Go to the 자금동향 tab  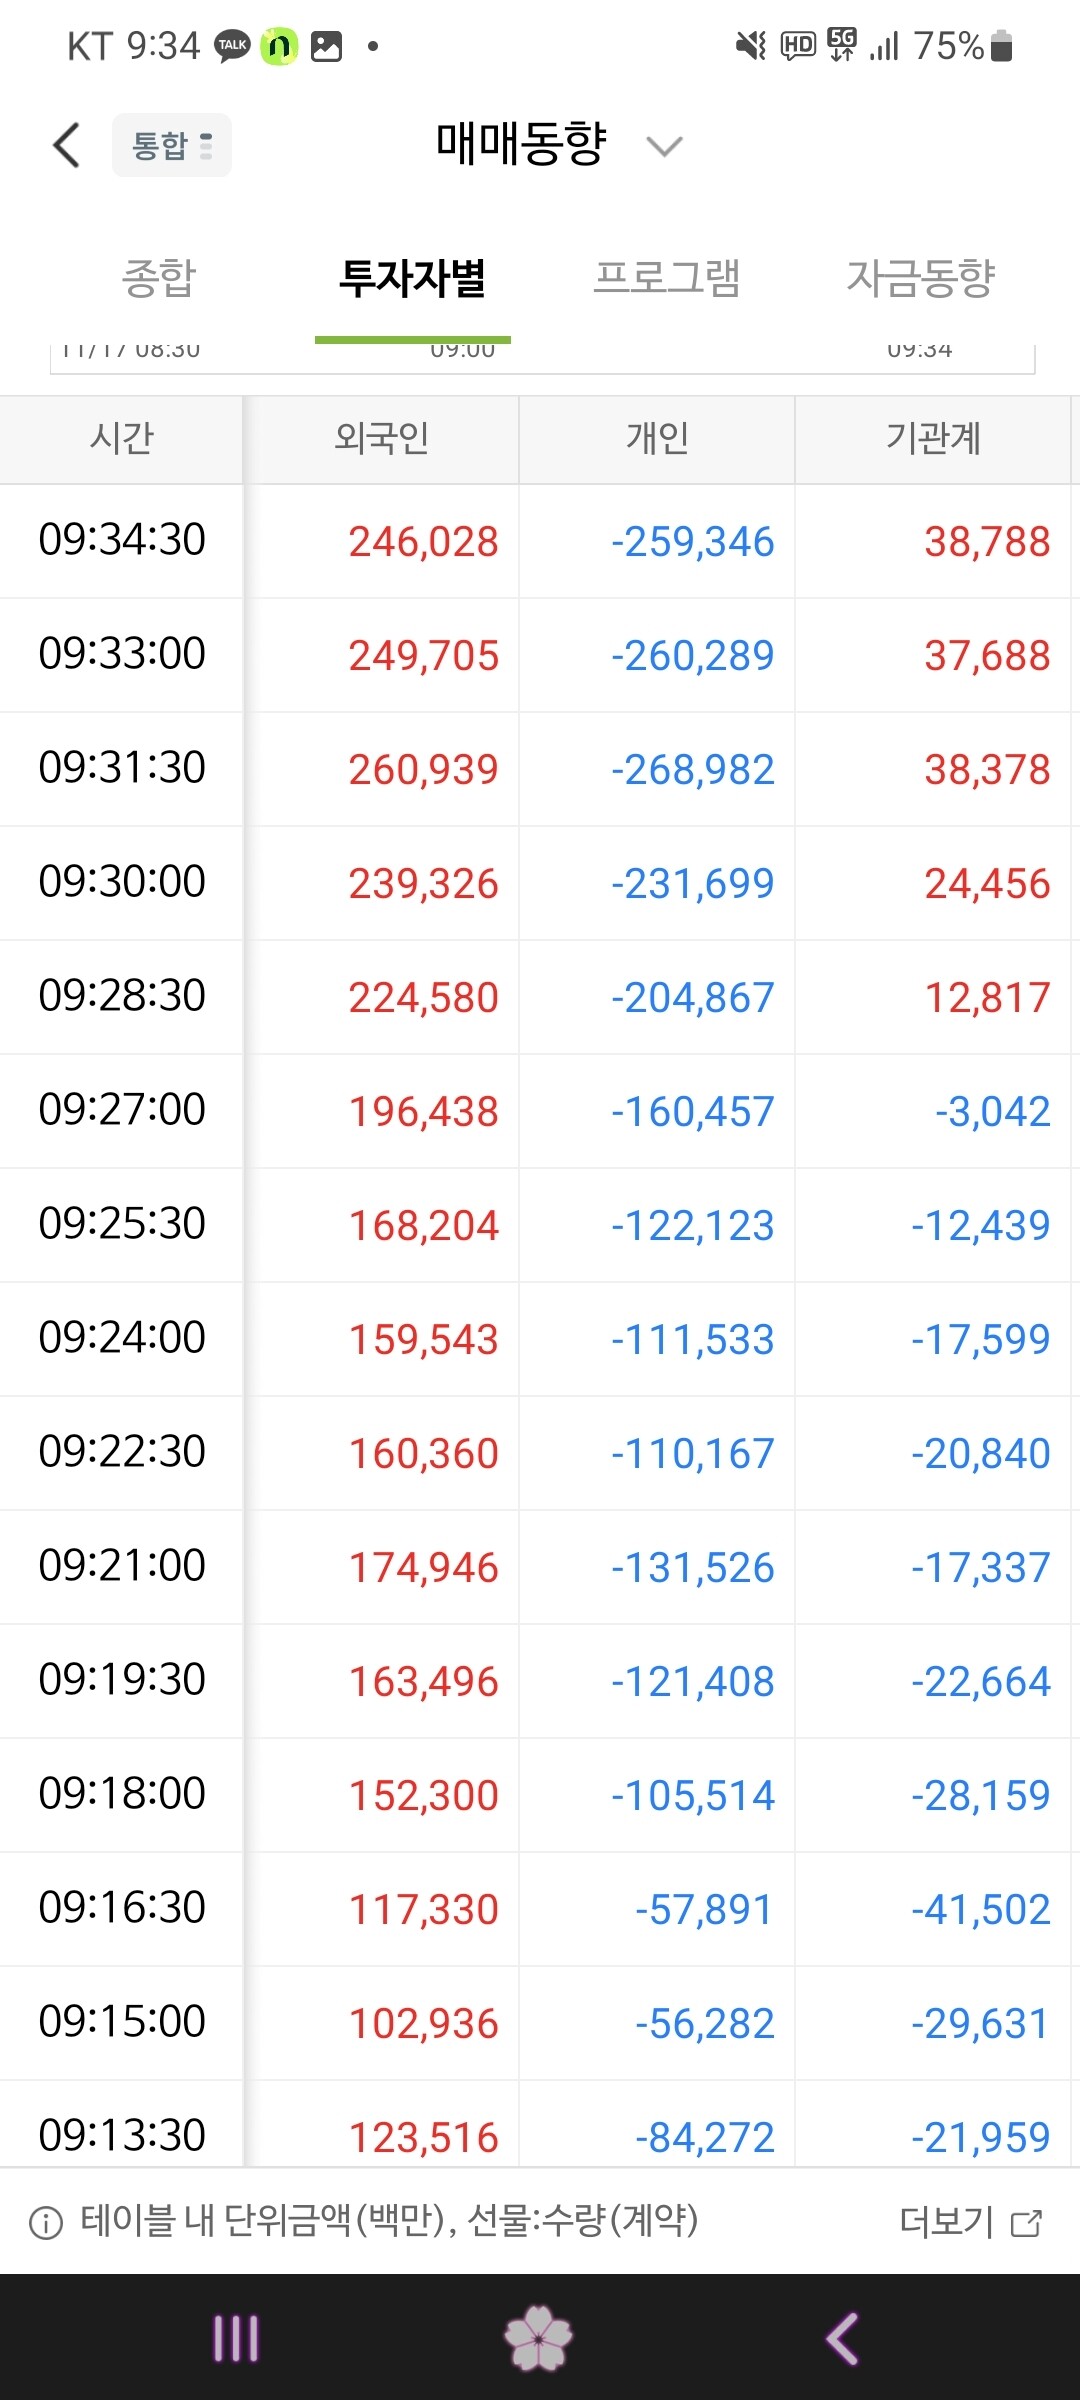[921, 278]
